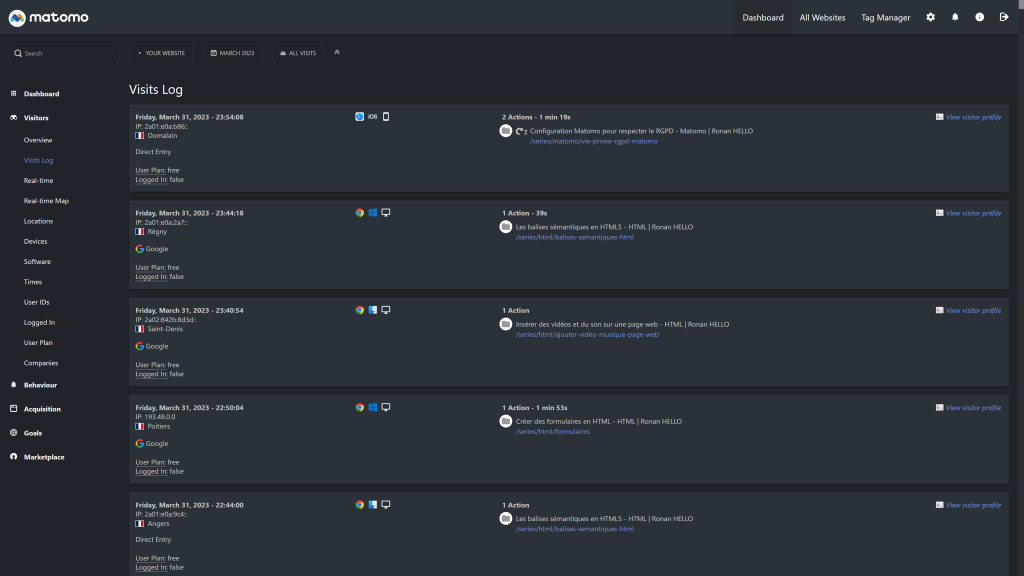Select Real-time Map in the Visitors submenu
The height and width of the screenshot is (576, 1024).
(x=46, y=201)
